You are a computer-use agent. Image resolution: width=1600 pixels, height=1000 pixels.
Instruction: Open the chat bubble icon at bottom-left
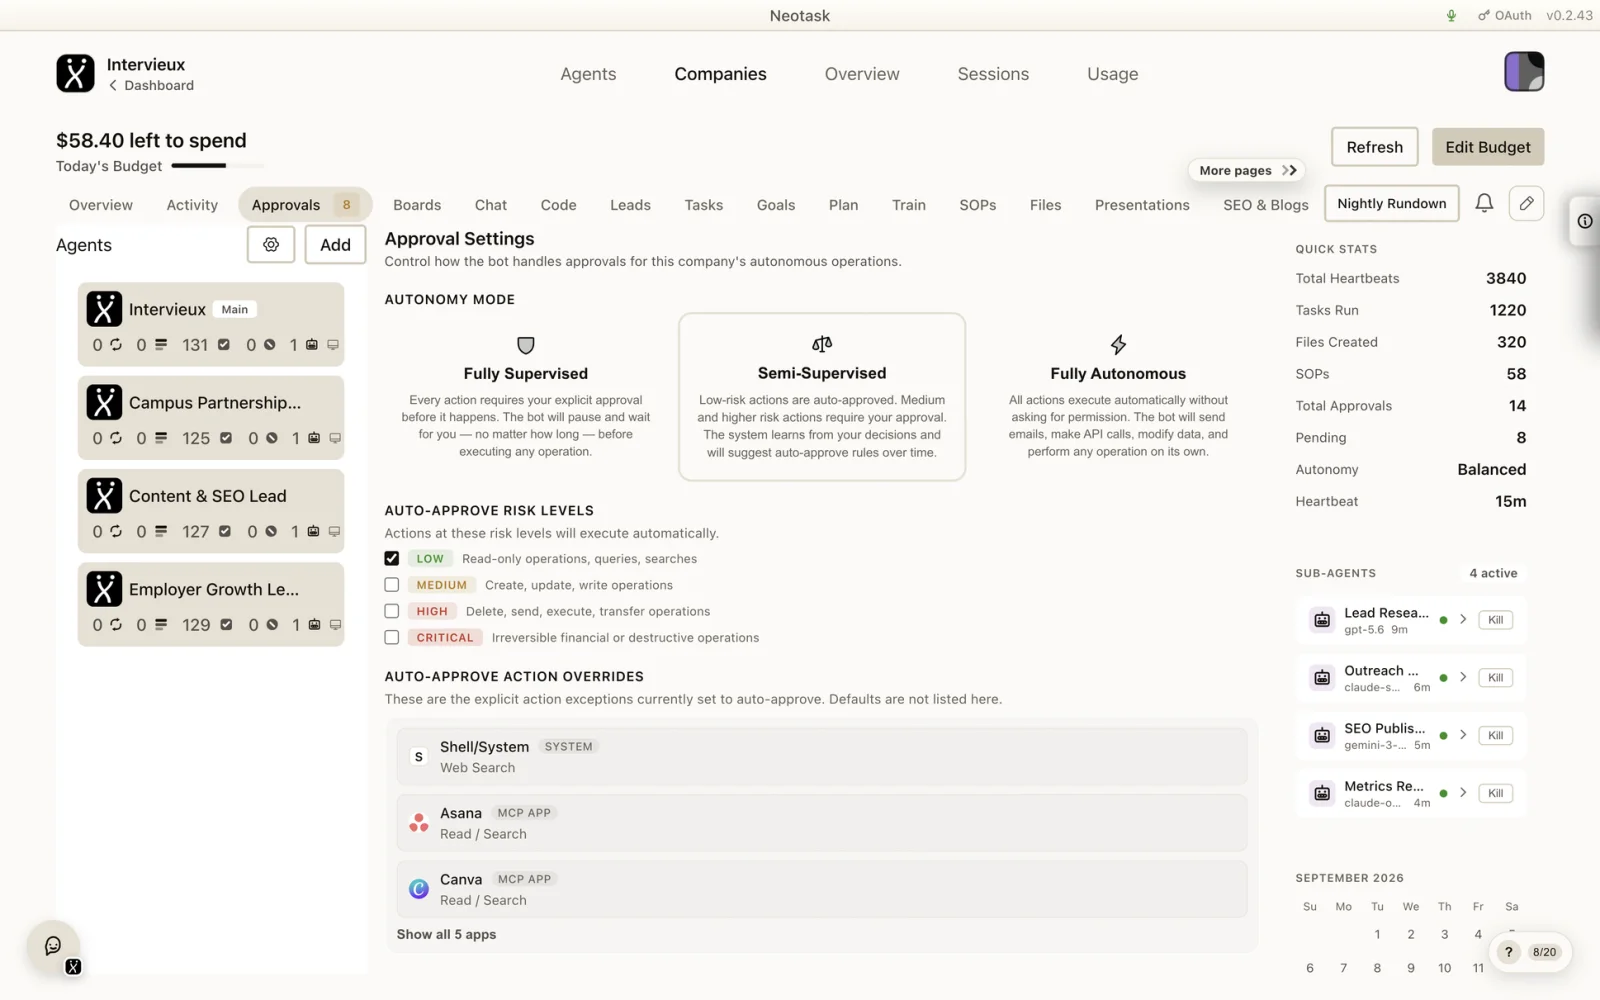pos(53,946)
